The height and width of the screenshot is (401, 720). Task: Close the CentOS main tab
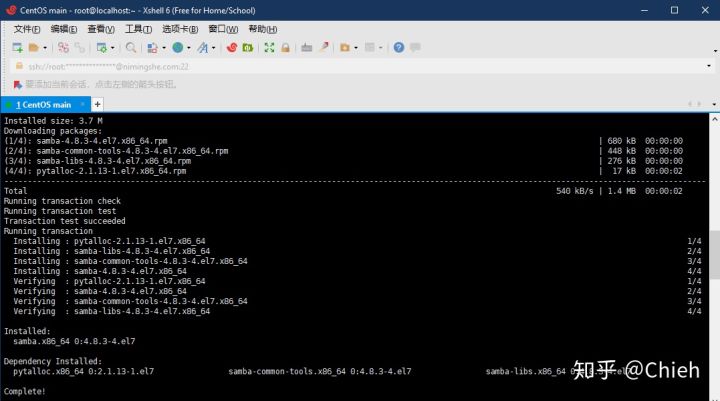click(83, 104)
